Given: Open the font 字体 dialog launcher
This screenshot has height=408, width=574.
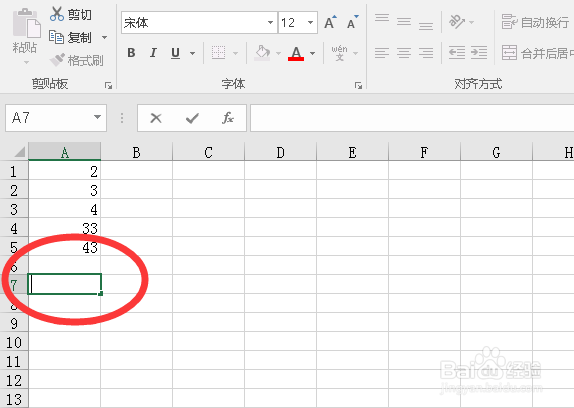Looking at the screenshot, I should pos(358,86).
